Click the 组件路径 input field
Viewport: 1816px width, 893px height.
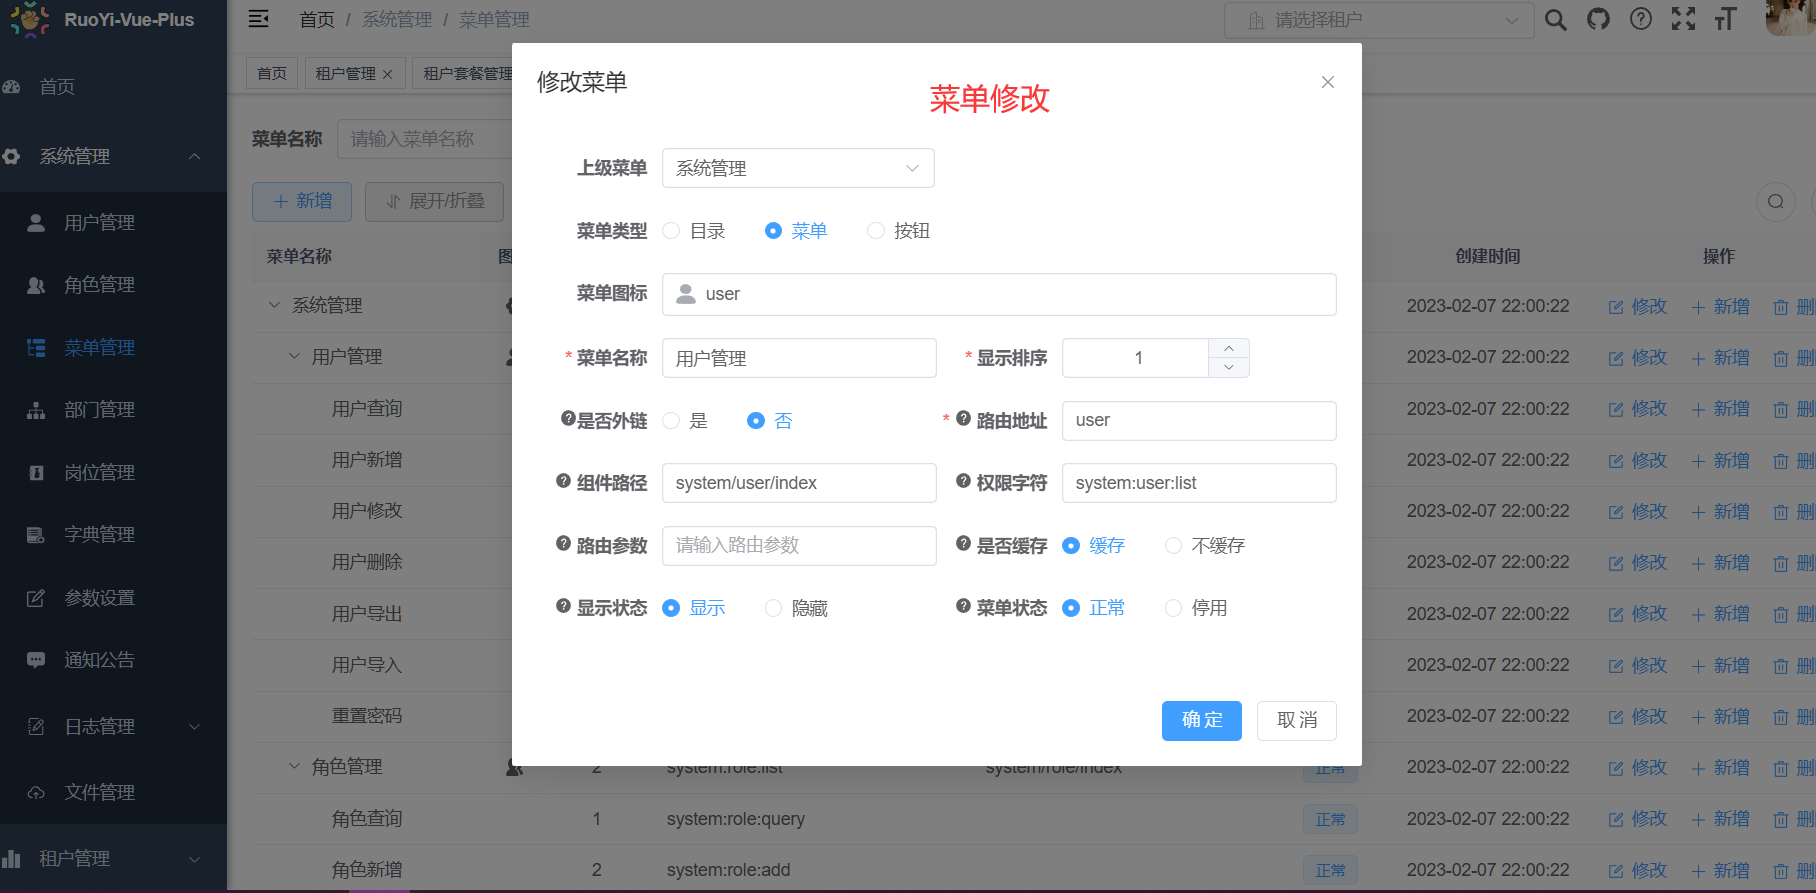pos(799,483)
